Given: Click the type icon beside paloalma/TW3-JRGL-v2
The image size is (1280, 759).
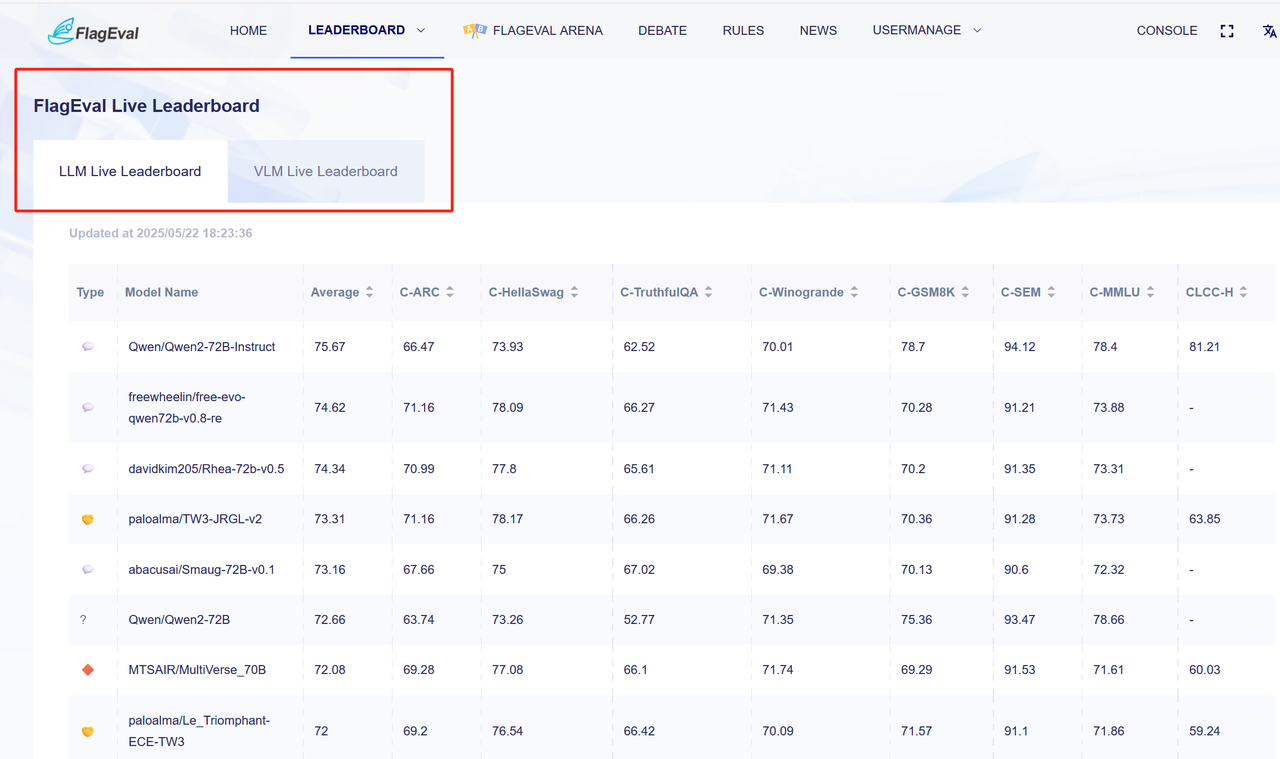Looking at the screenshot, I should coord(88,520).
